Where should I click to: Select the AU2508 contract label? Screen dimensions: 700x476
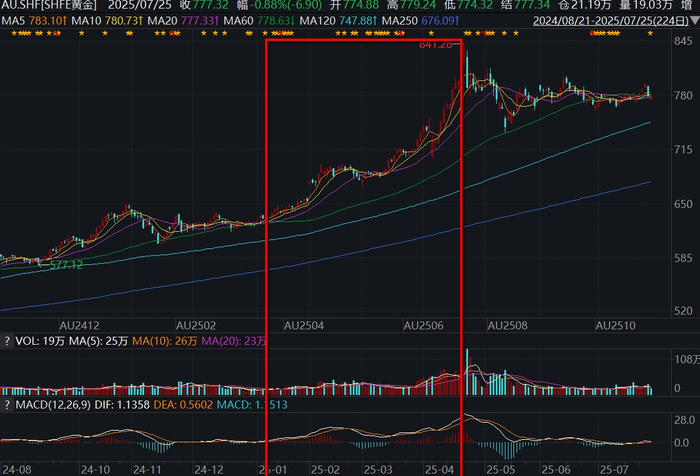[507, 326]
